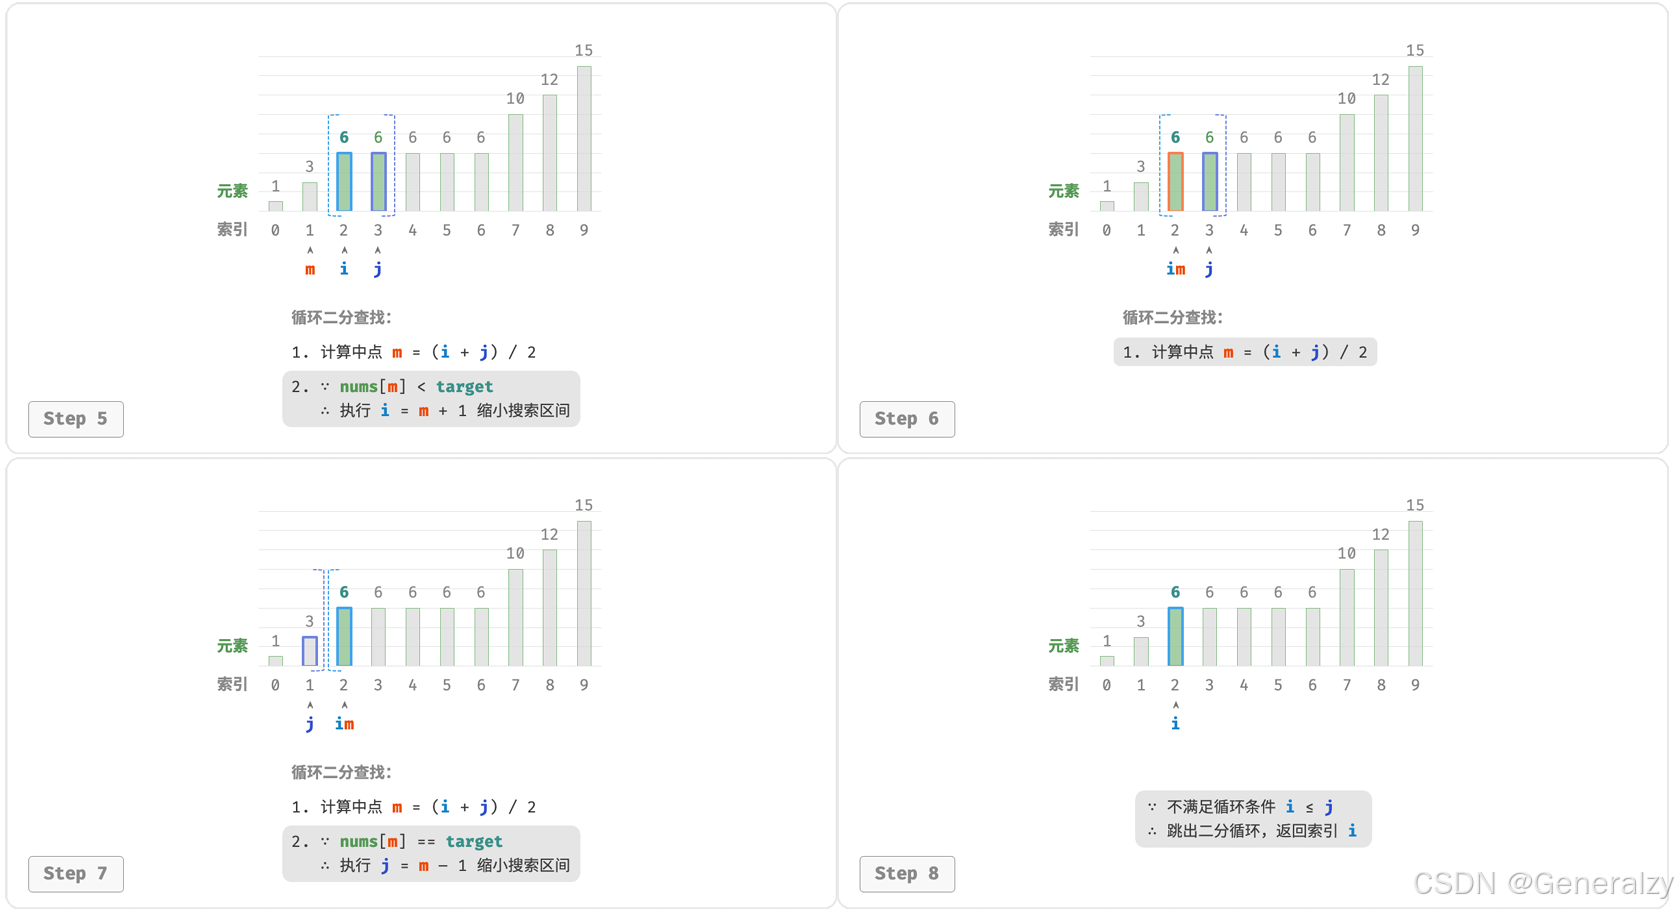Viewport: 1678px width, 913px height.
Task: Click the green '元素' axis label in Step 6
Action: pos(1063,191)
